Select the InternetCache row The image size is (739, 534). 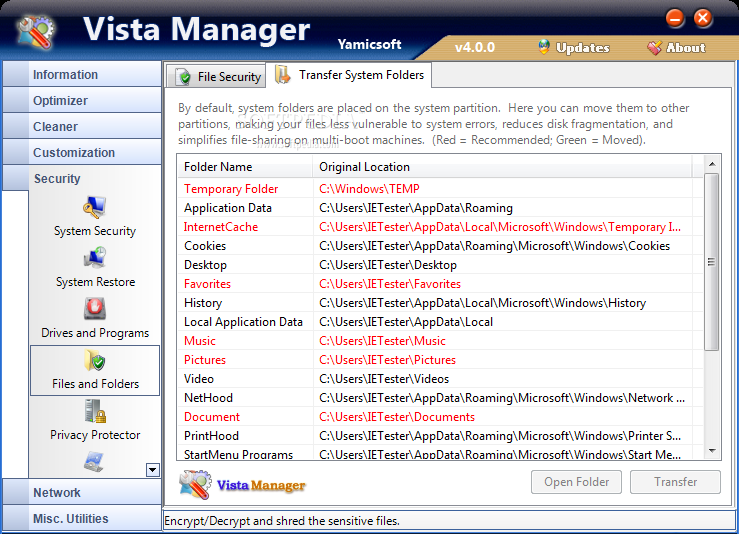pyautogui.click(x=441, y=227)
